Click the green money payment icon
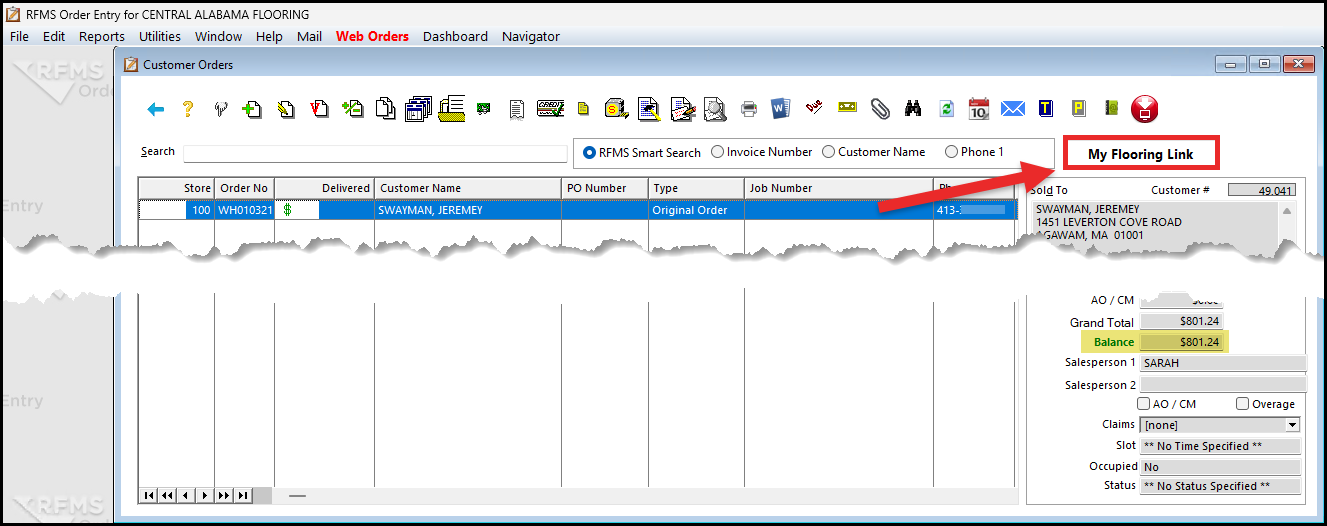The height and width of the screenshot is (526, 1327). click(483, 109)
